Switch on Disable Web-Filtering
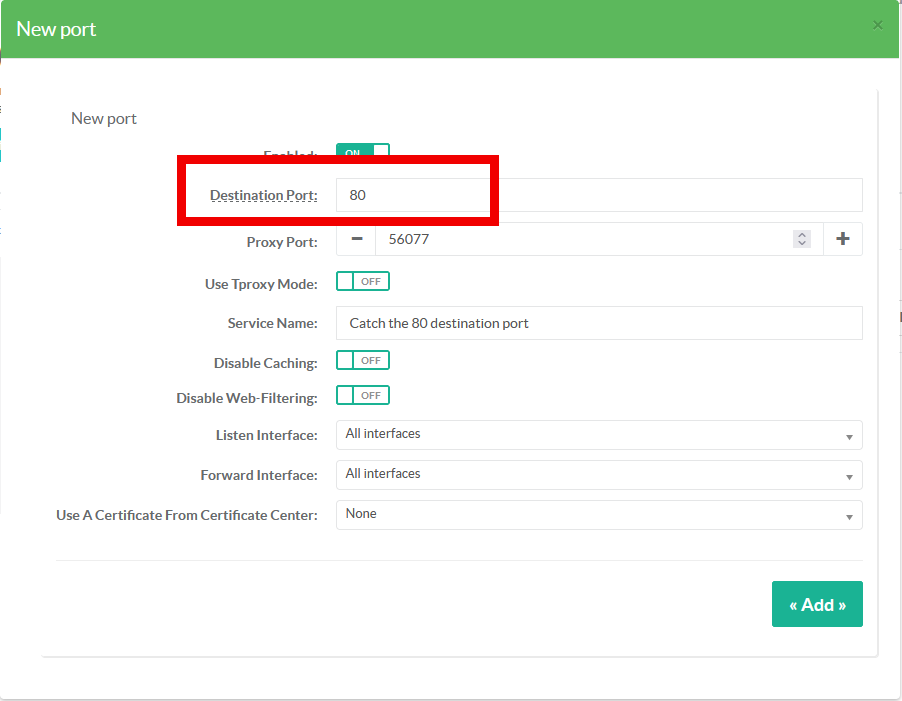 362,396
